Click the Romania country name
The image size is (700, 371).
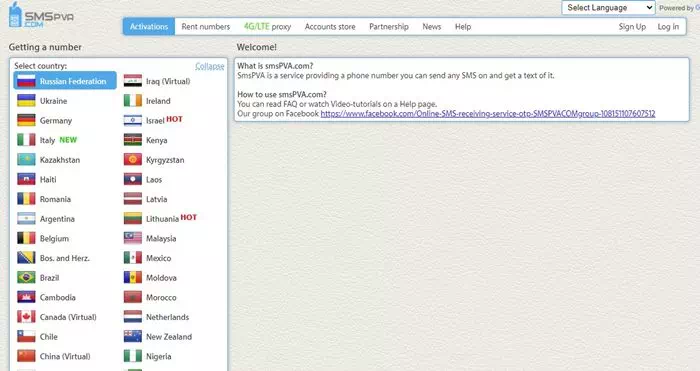coord(55,199)
